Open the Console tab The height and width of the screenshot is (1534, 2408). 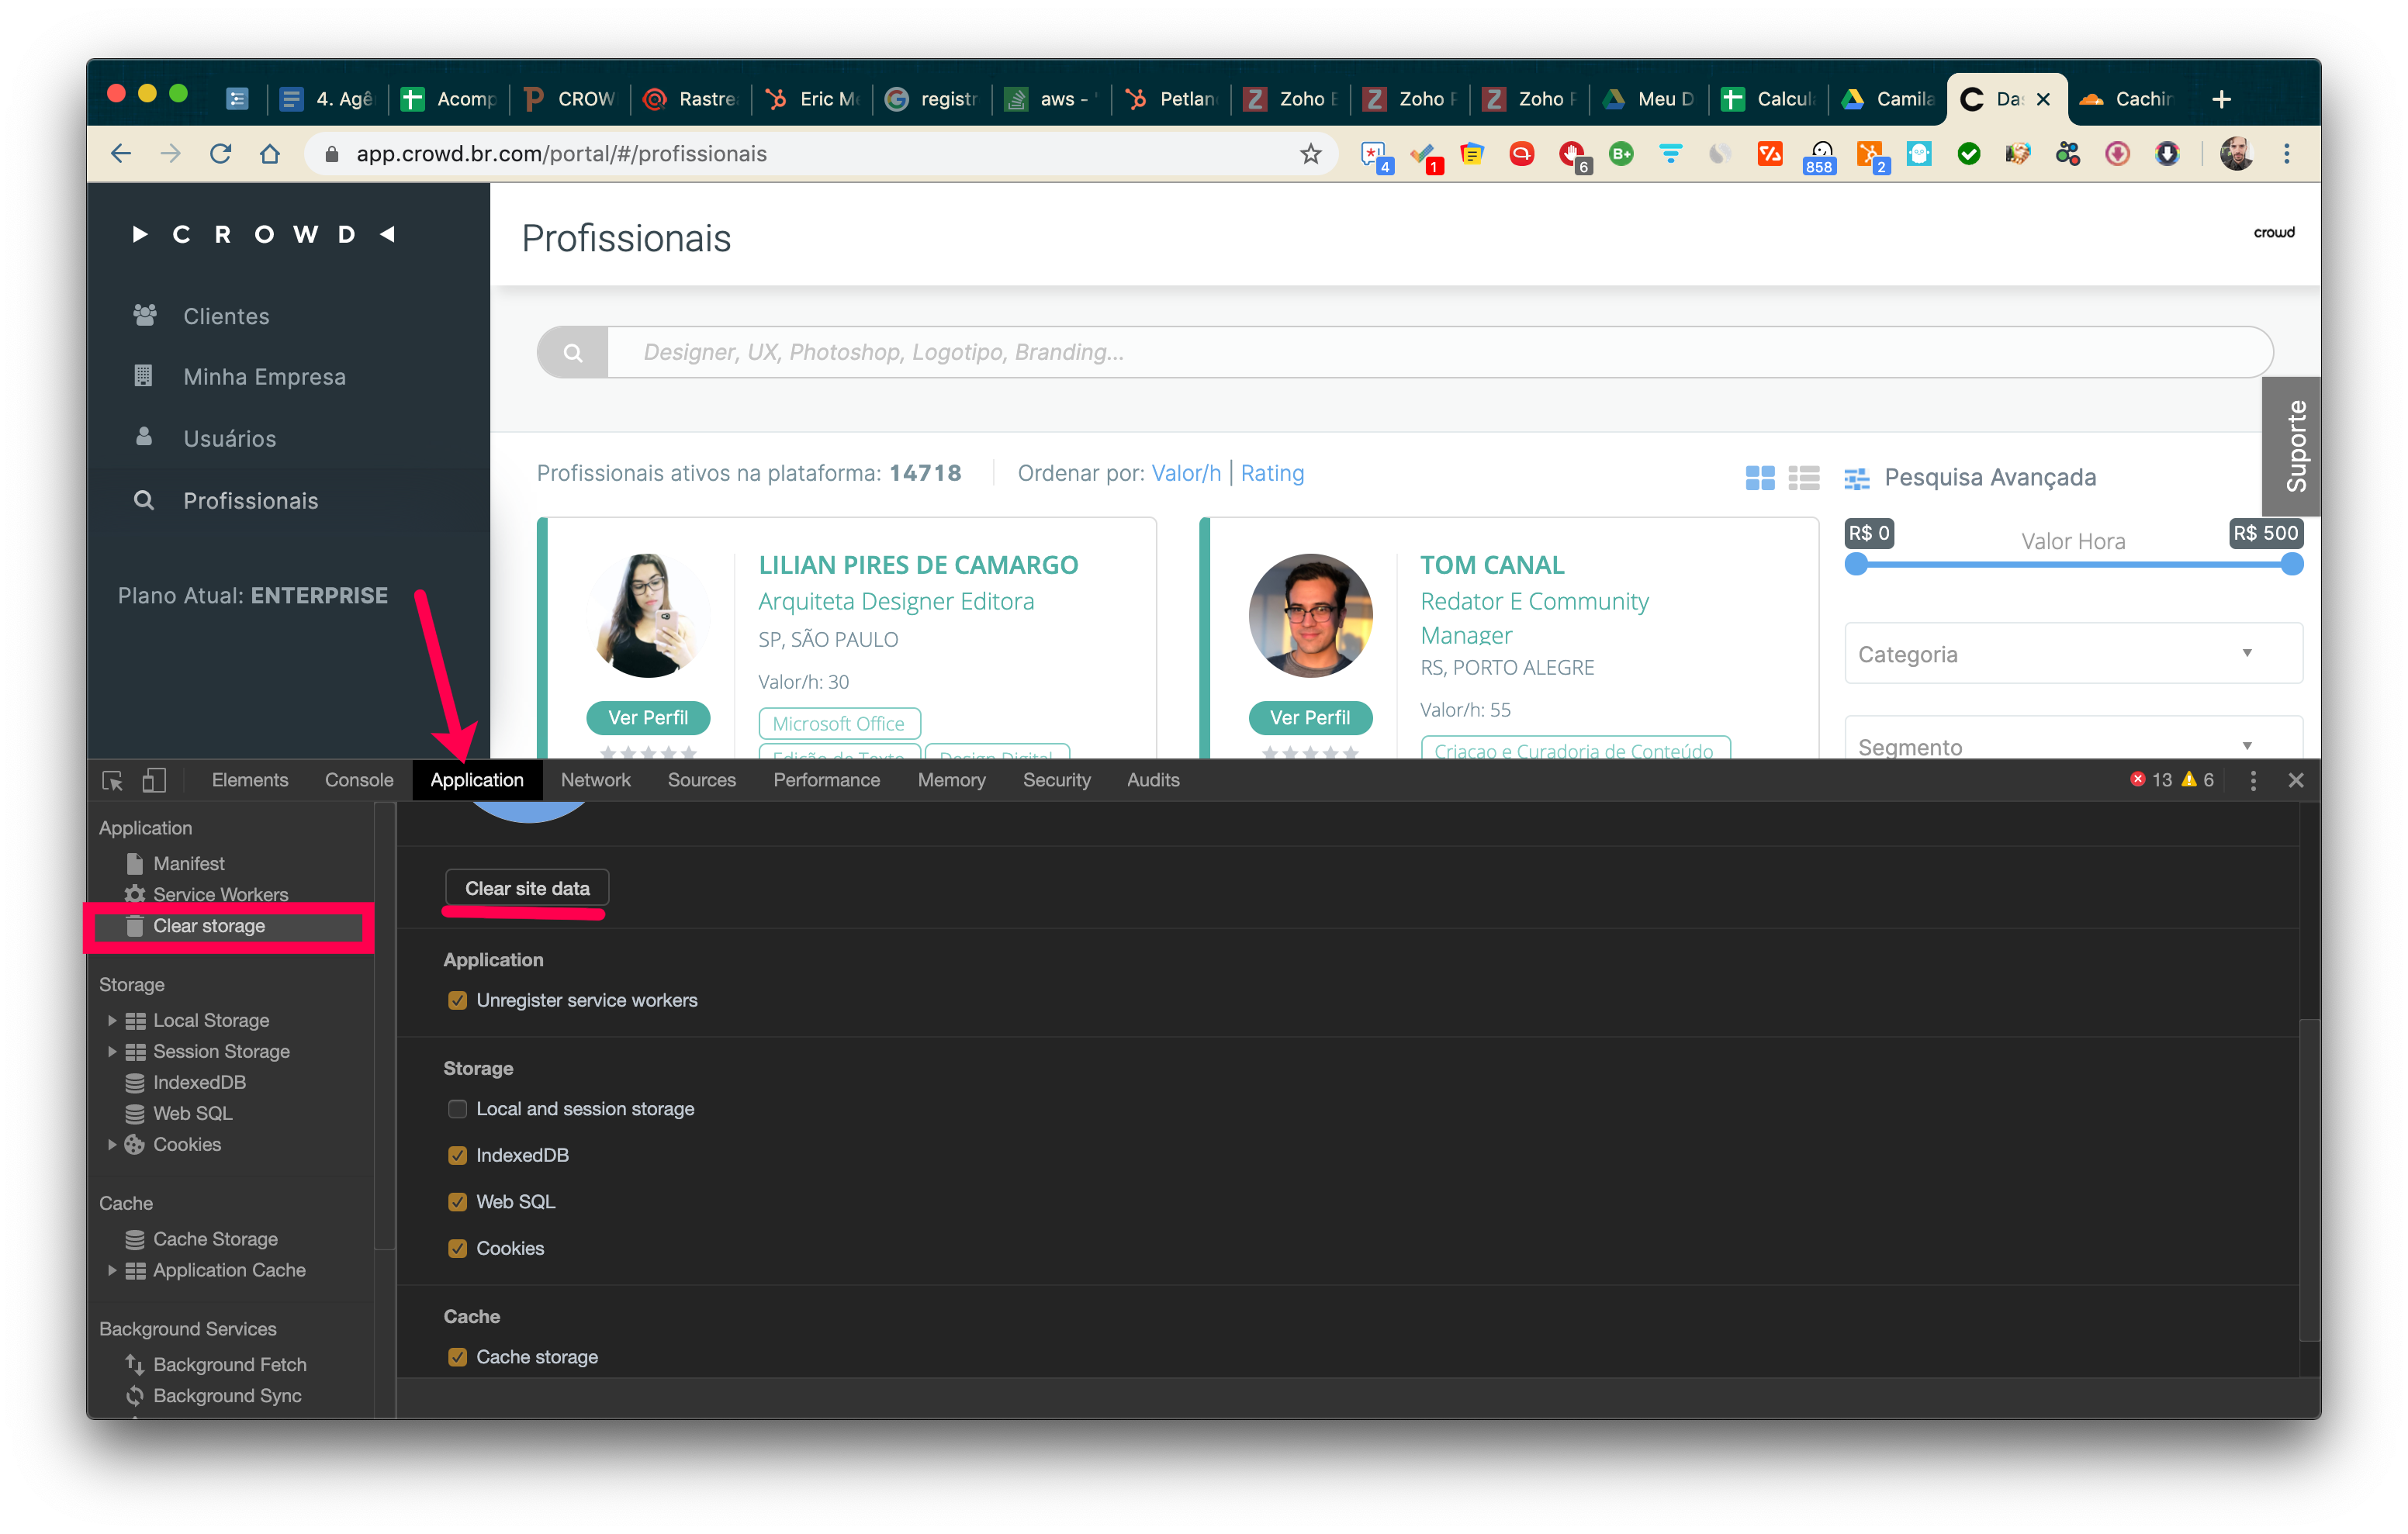tap(358, 780)
